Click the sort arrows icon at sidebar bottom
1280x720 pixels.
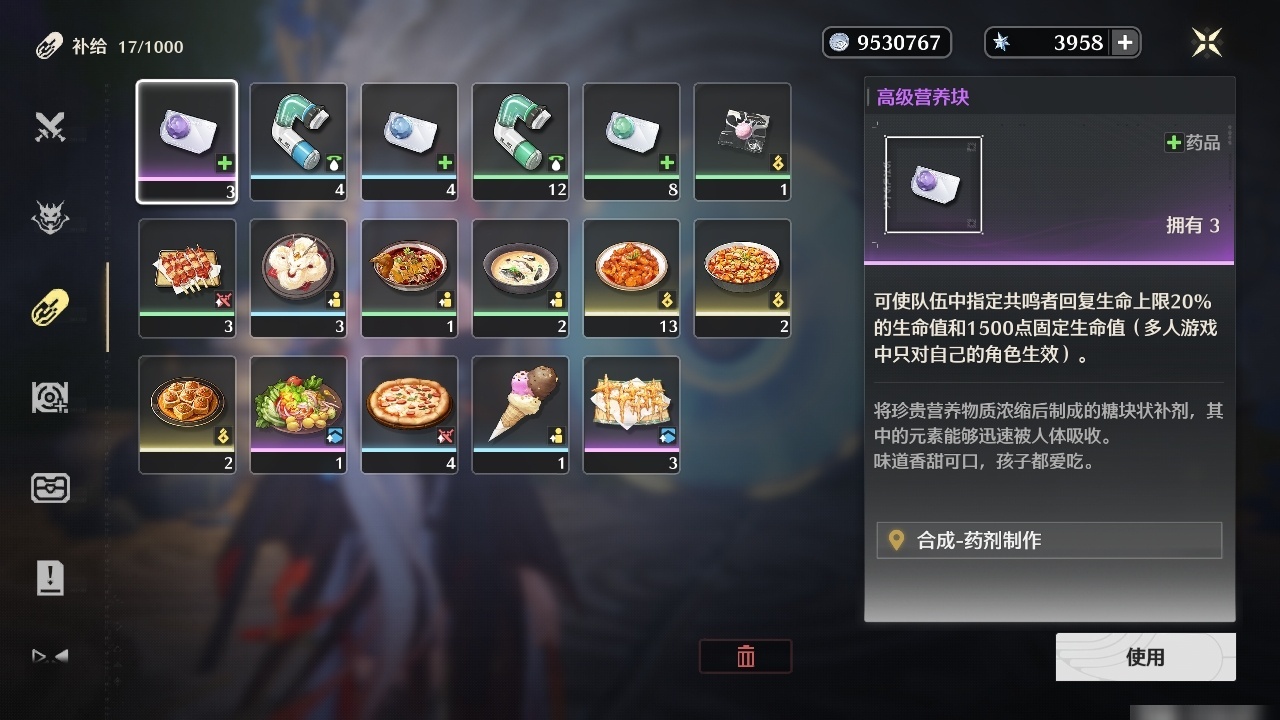click(50, 657)
